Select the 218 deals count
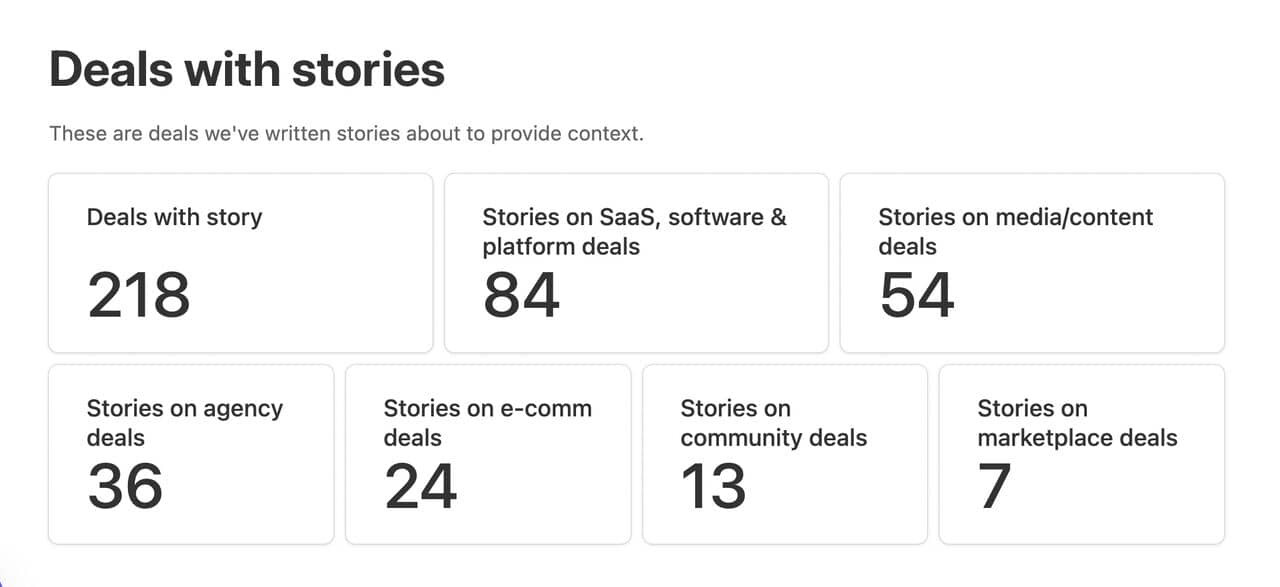1280x587 pixels. click(x=139, y=296)
